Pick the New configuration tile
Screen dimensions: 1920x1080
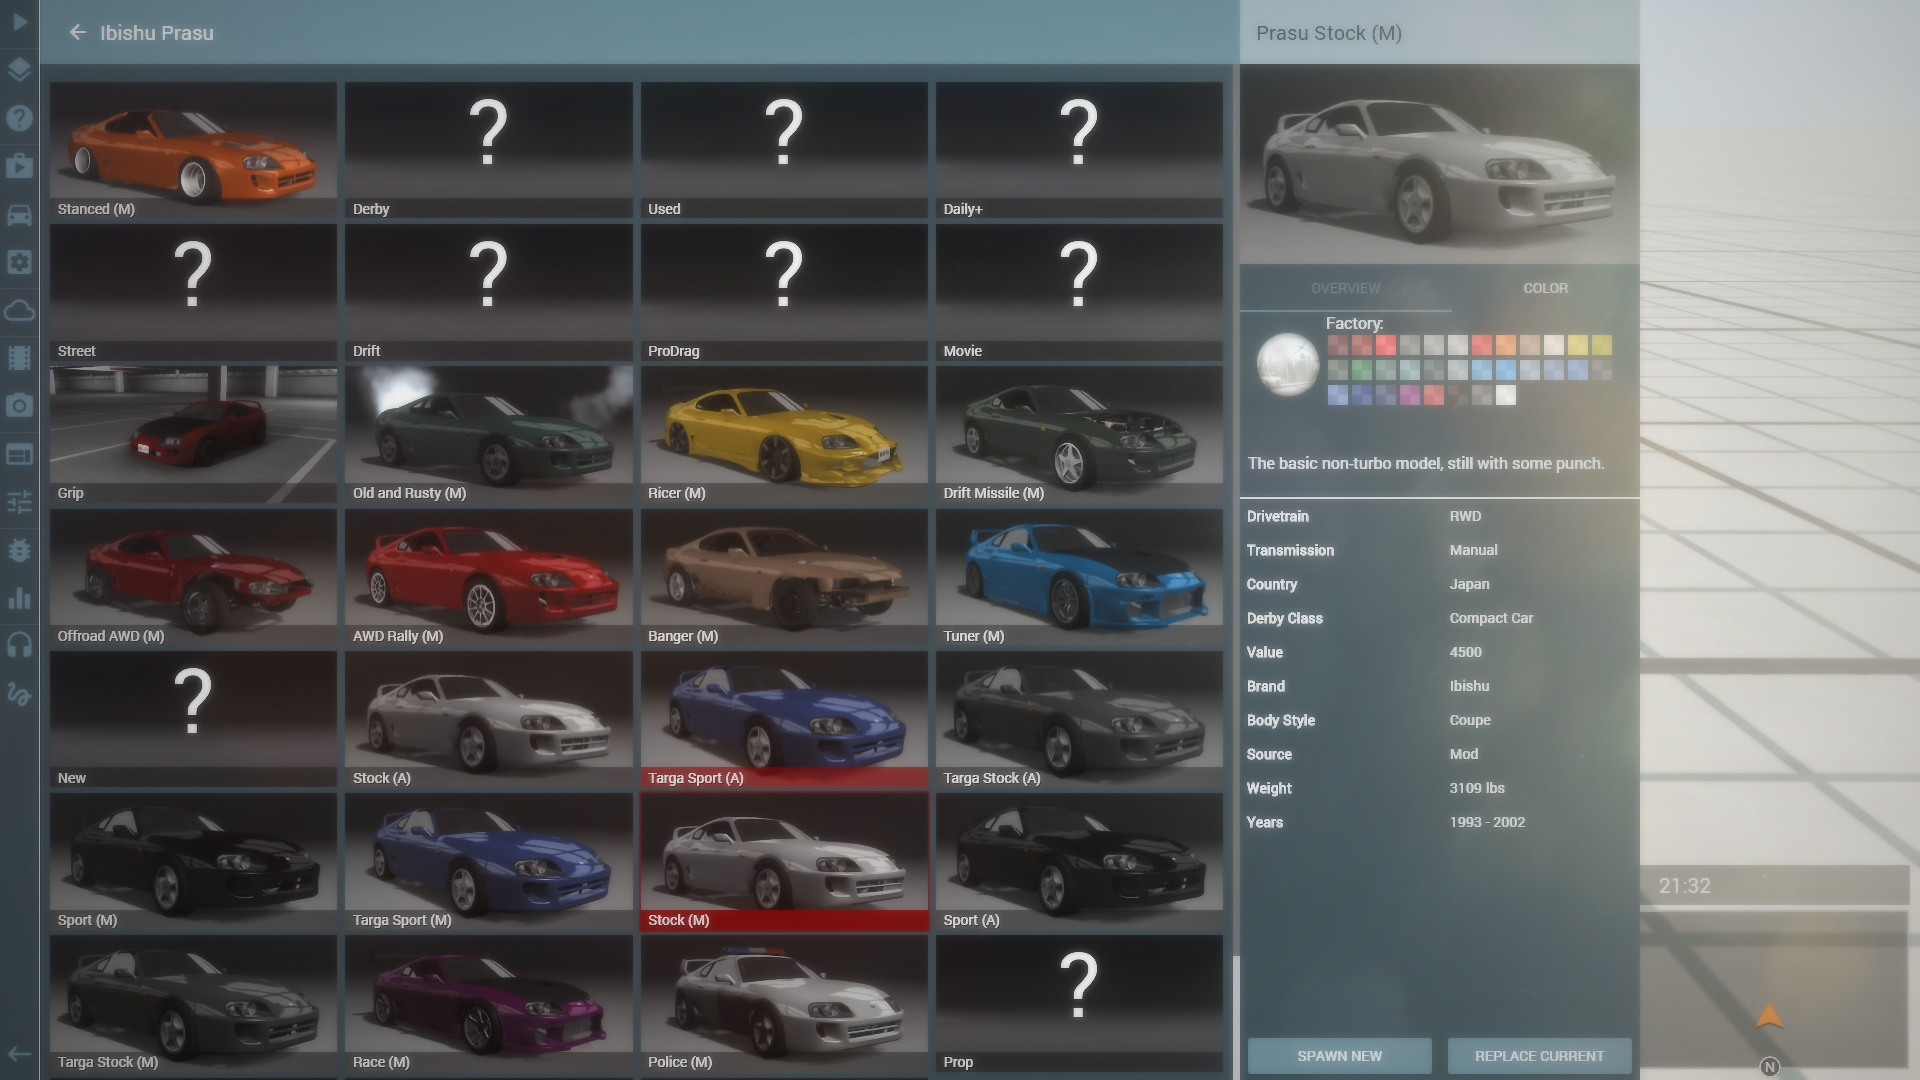click(x=193, y=719)
